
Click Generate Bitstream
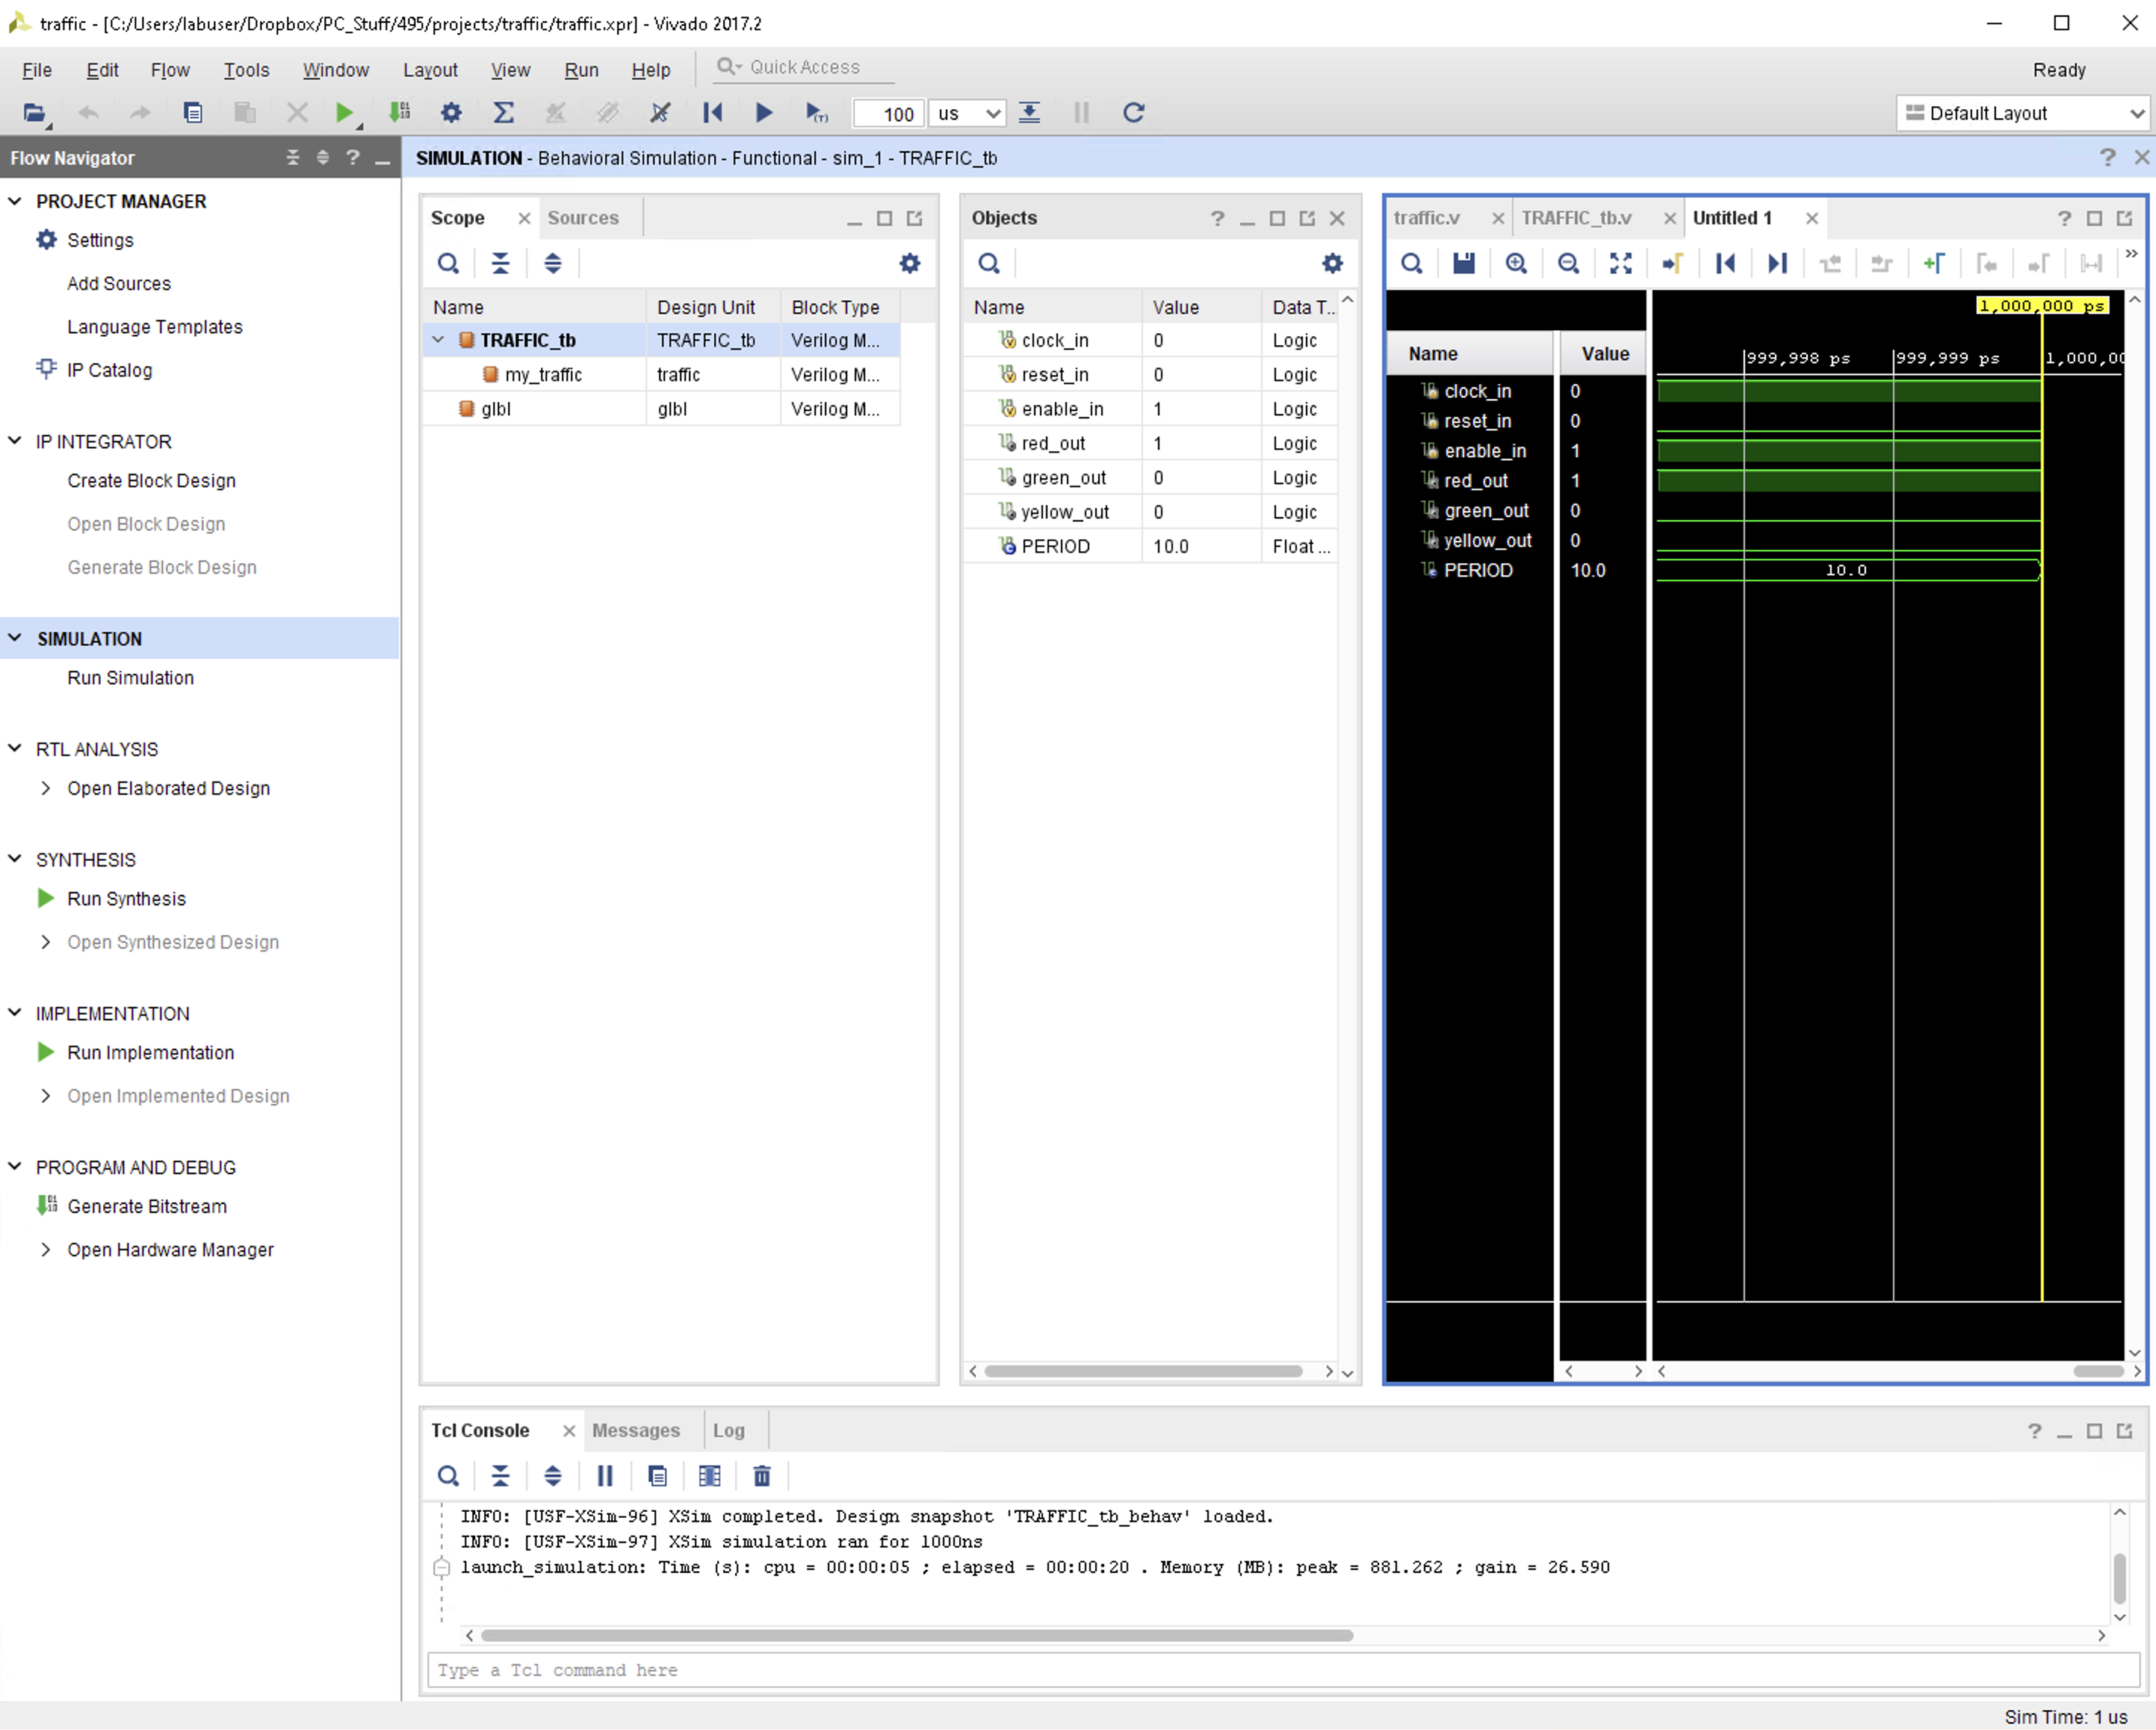(147, 1206)
